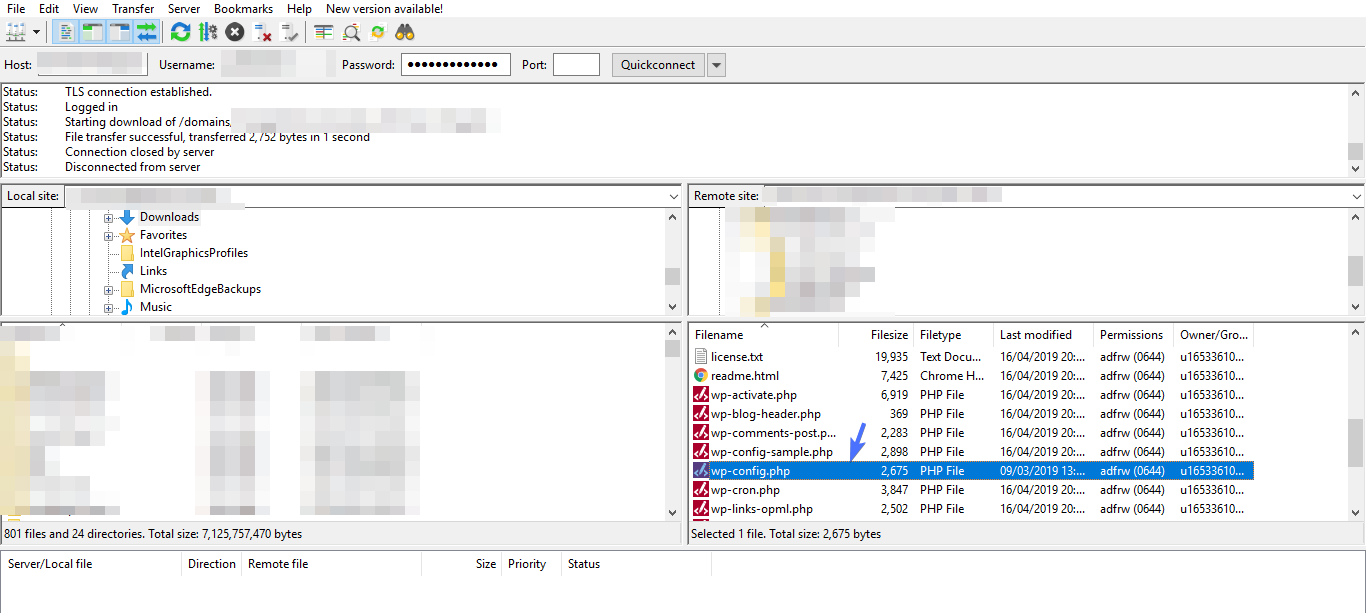Click the wp-cron.php file icon
Image resolution: width=1366 pixels, height=613 pixels.
point(701,490)
